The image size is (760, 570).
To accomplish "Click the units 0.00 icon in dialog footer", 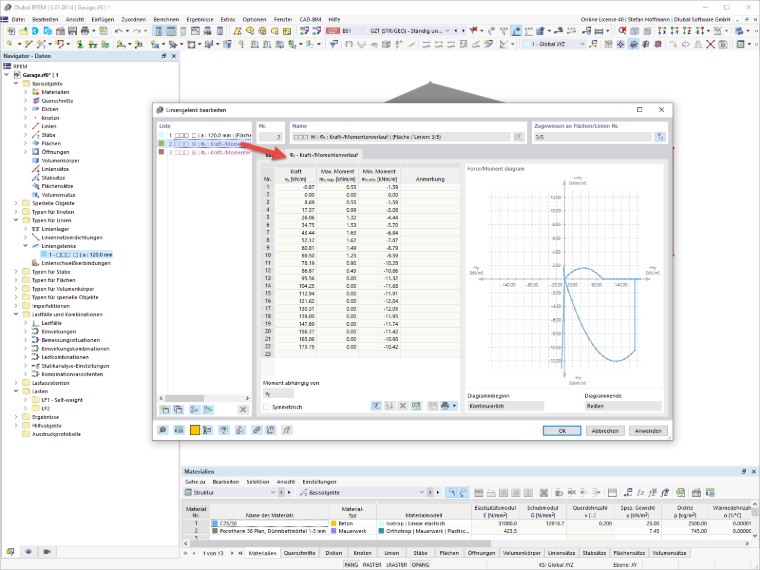I will [x=179, y=430].
